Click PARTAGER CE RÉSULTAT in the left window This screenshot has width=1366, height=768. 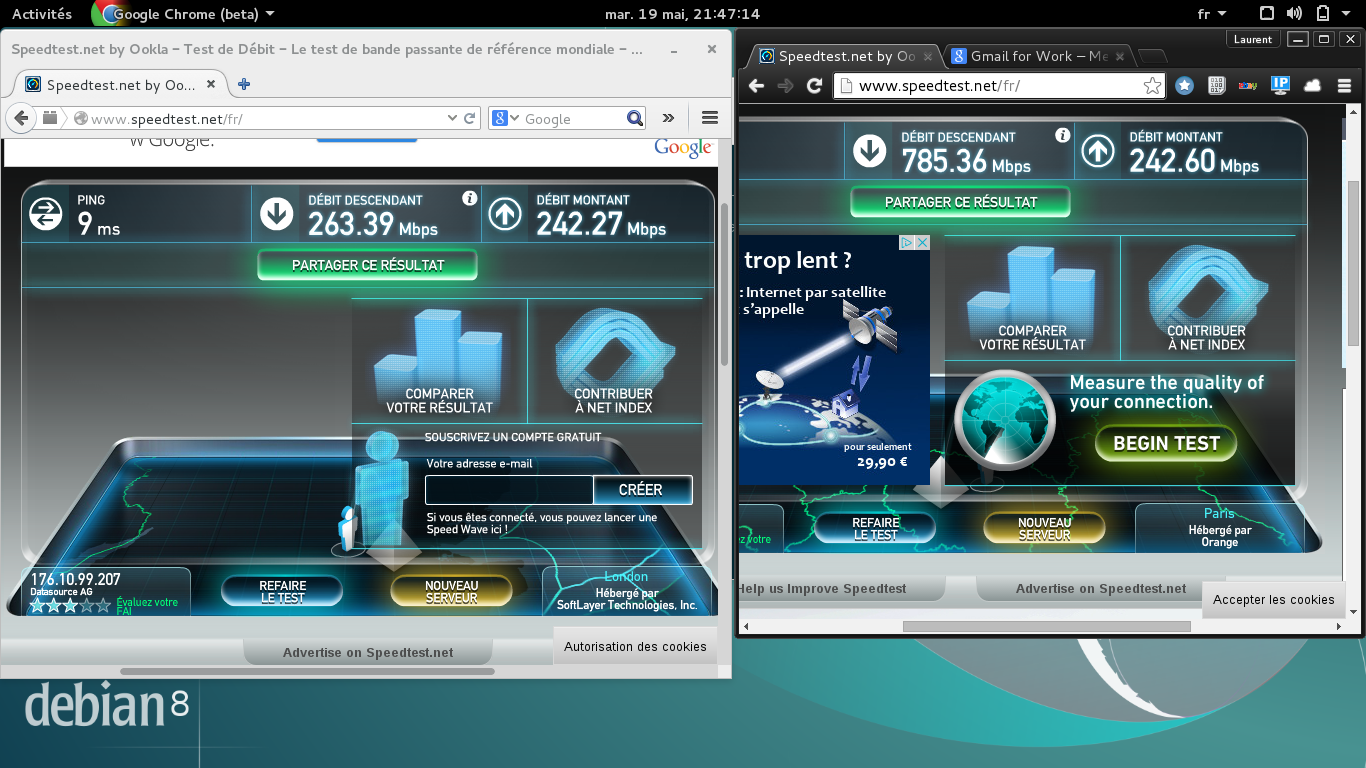pos(368,265)
